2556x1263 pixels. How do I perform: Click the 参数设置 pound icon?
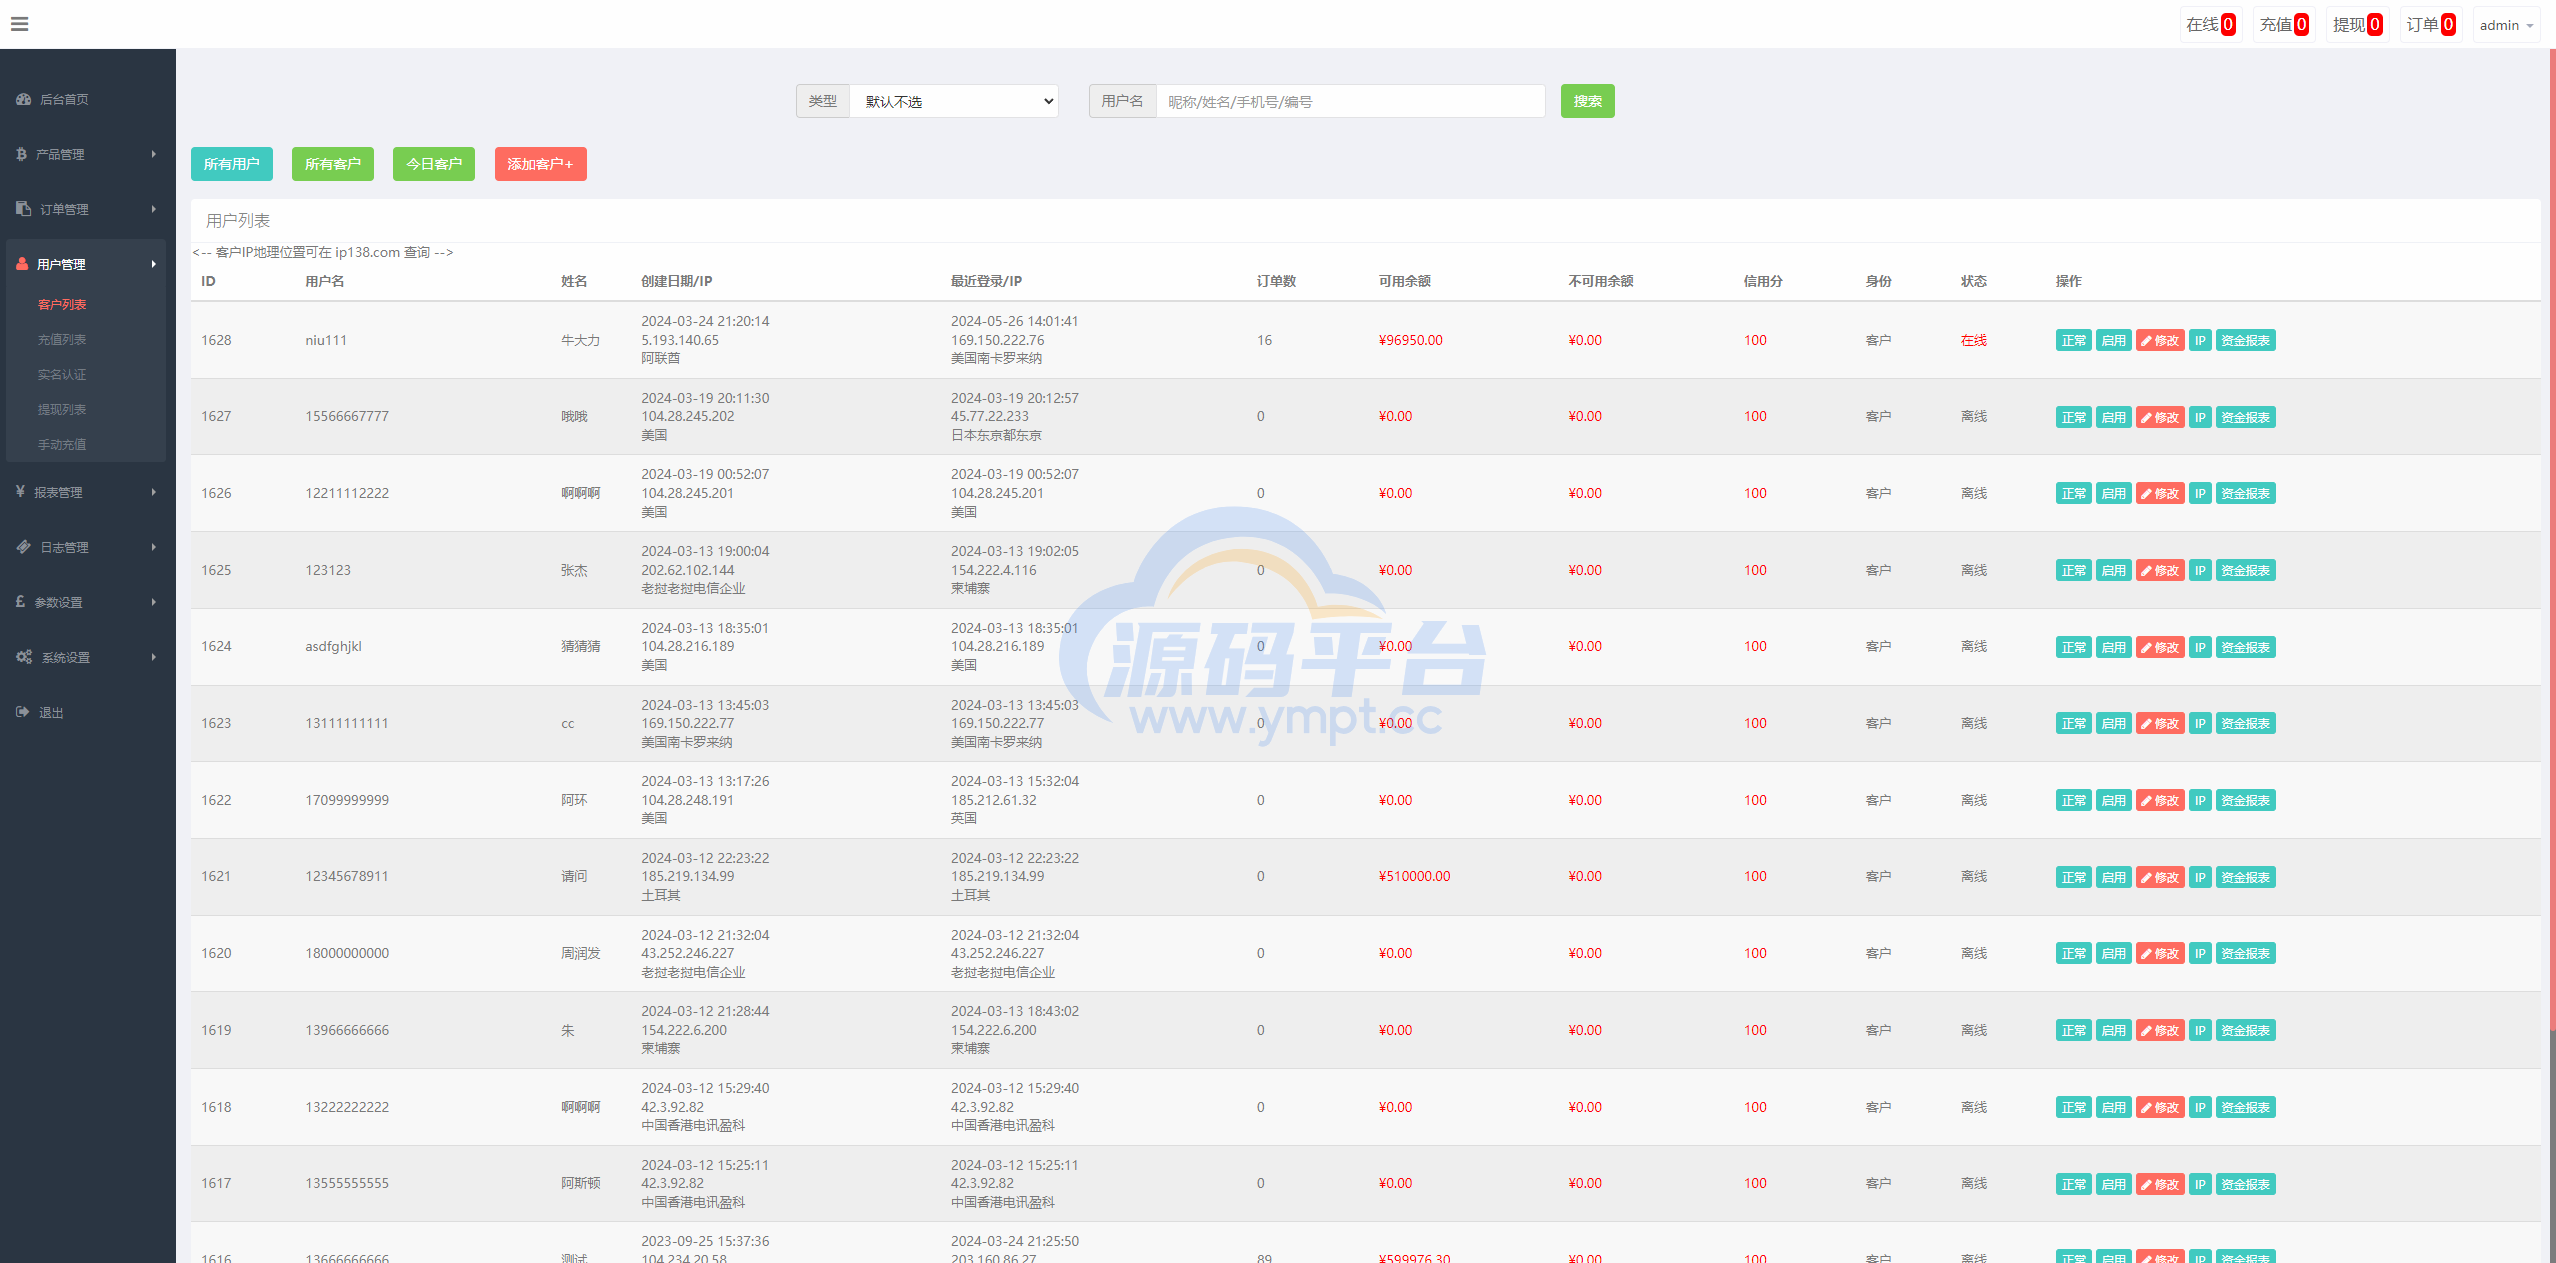[x=21, y=601]
